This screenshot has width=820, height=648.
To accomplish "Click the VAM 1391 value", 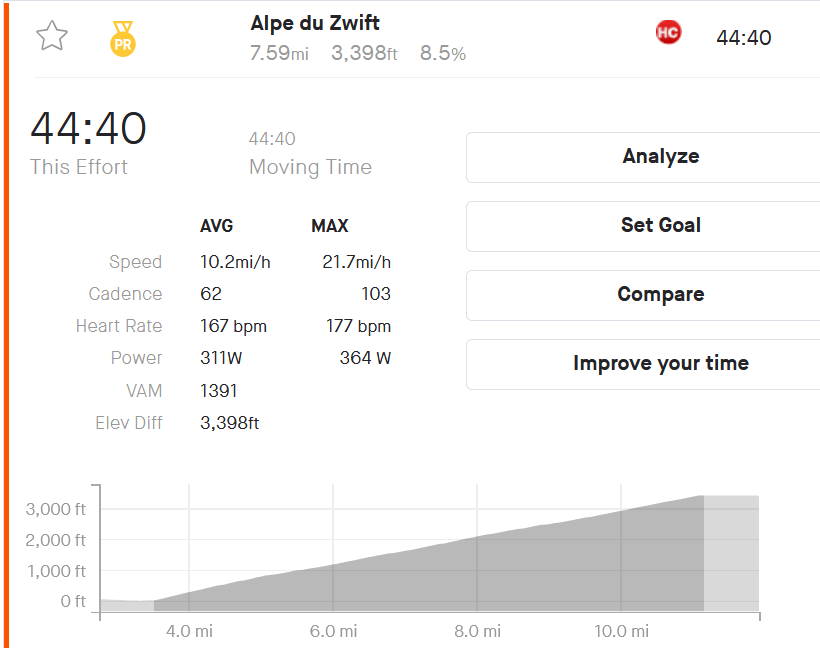I will (219, 391).
